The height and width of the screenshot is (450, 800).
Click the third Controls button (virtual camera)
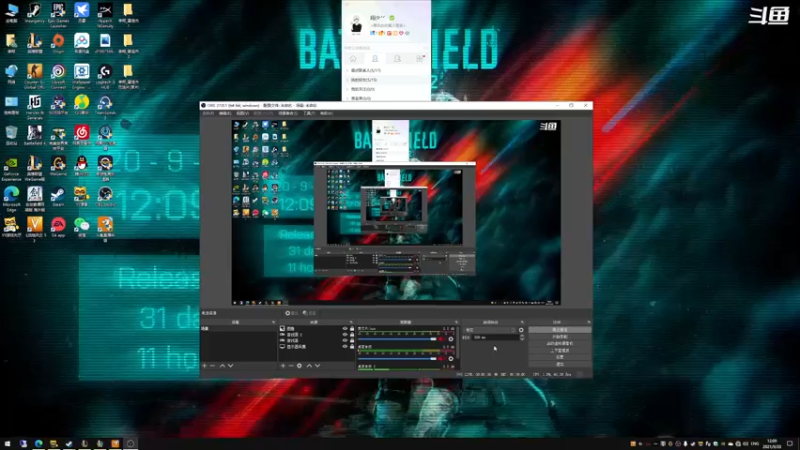560,344
